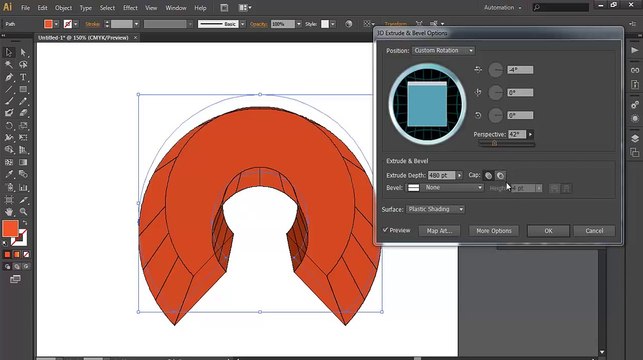Viewport: 643px width, 360px height.
Task: Click the More Options button
Action: [494, 231]
